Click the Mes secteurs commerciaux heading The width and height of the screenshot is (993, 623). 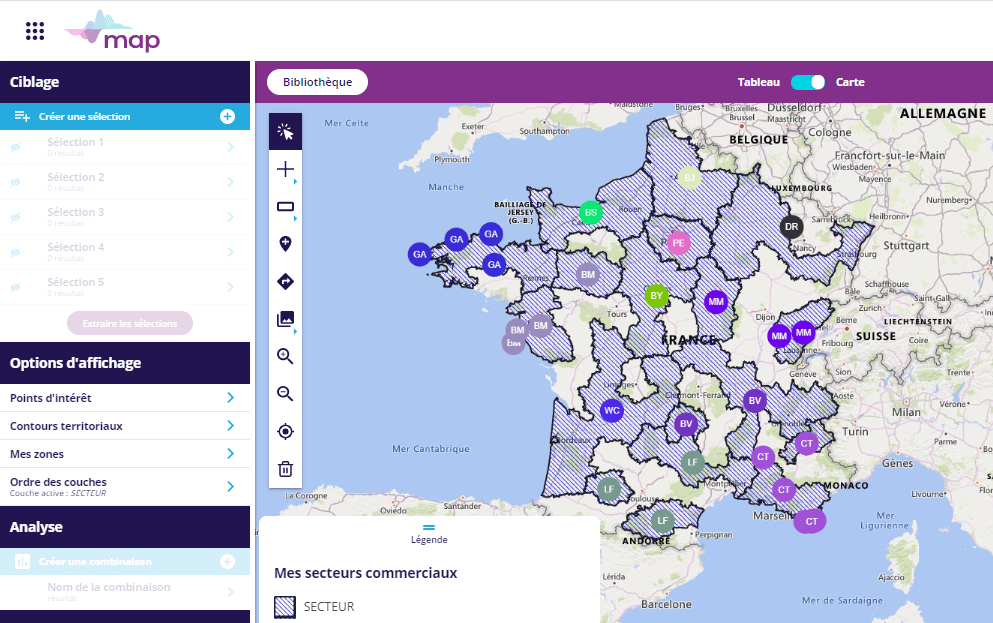click(x=365, y=573)
